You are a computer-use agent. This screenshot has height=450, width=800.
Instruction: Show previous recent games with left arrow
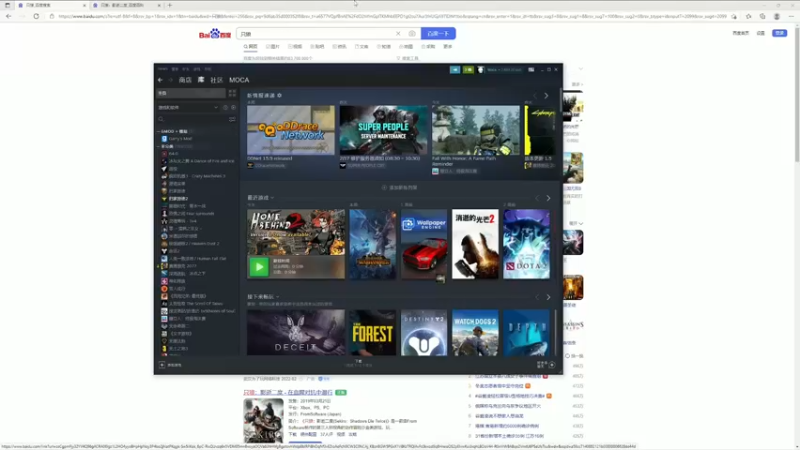pos(537,198)
